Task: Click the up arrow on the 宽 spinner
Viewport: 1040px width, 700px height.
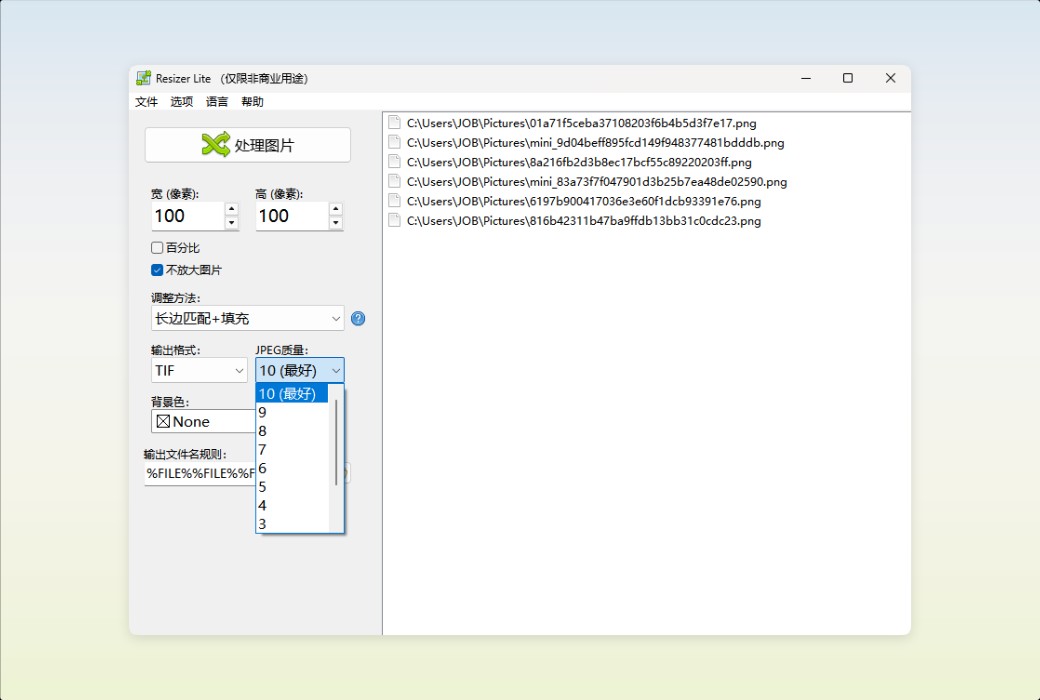Action: pos(231,210)
